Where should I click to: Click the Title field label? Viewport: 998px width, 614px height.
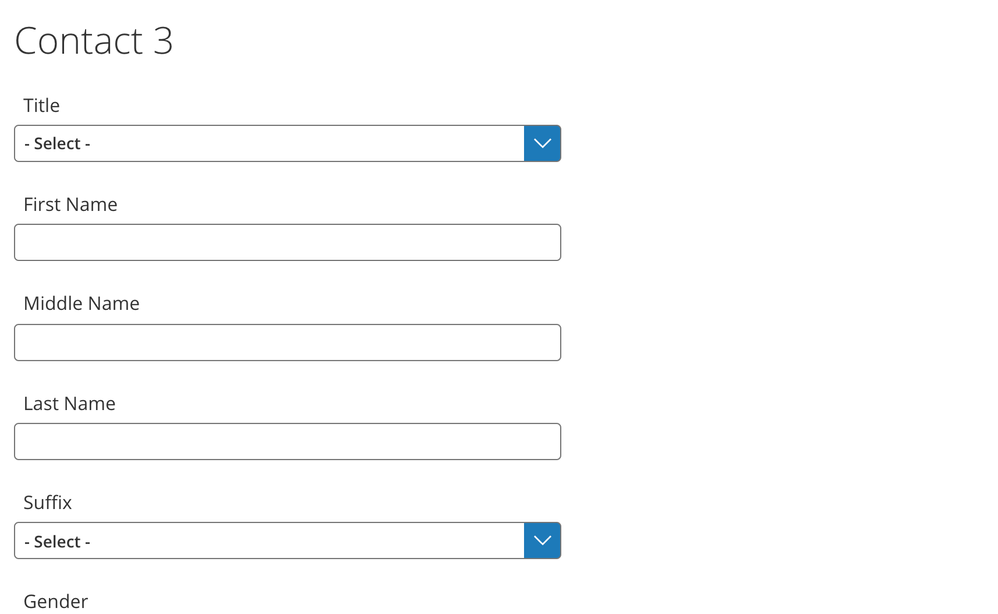[41, 105]
